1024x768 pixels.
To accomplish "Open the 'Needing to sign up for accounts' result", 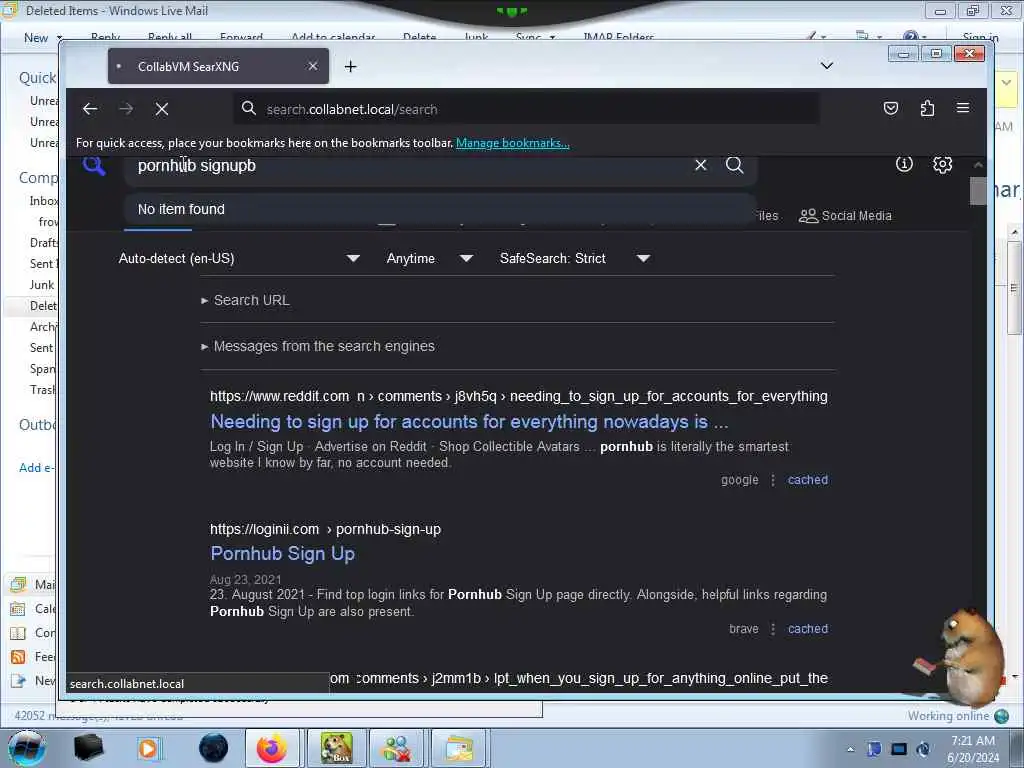I will pyautogui.click(x=469, y=422).
